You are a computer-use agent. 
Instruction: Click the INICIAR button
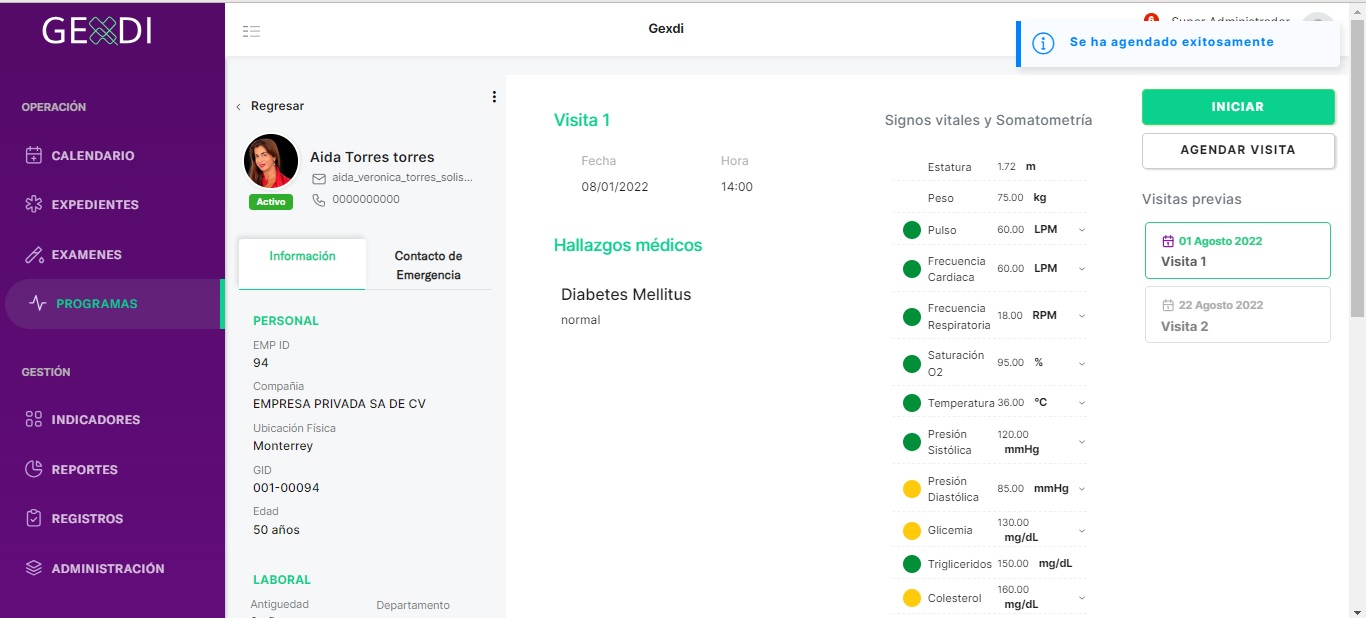[1238, 107]
